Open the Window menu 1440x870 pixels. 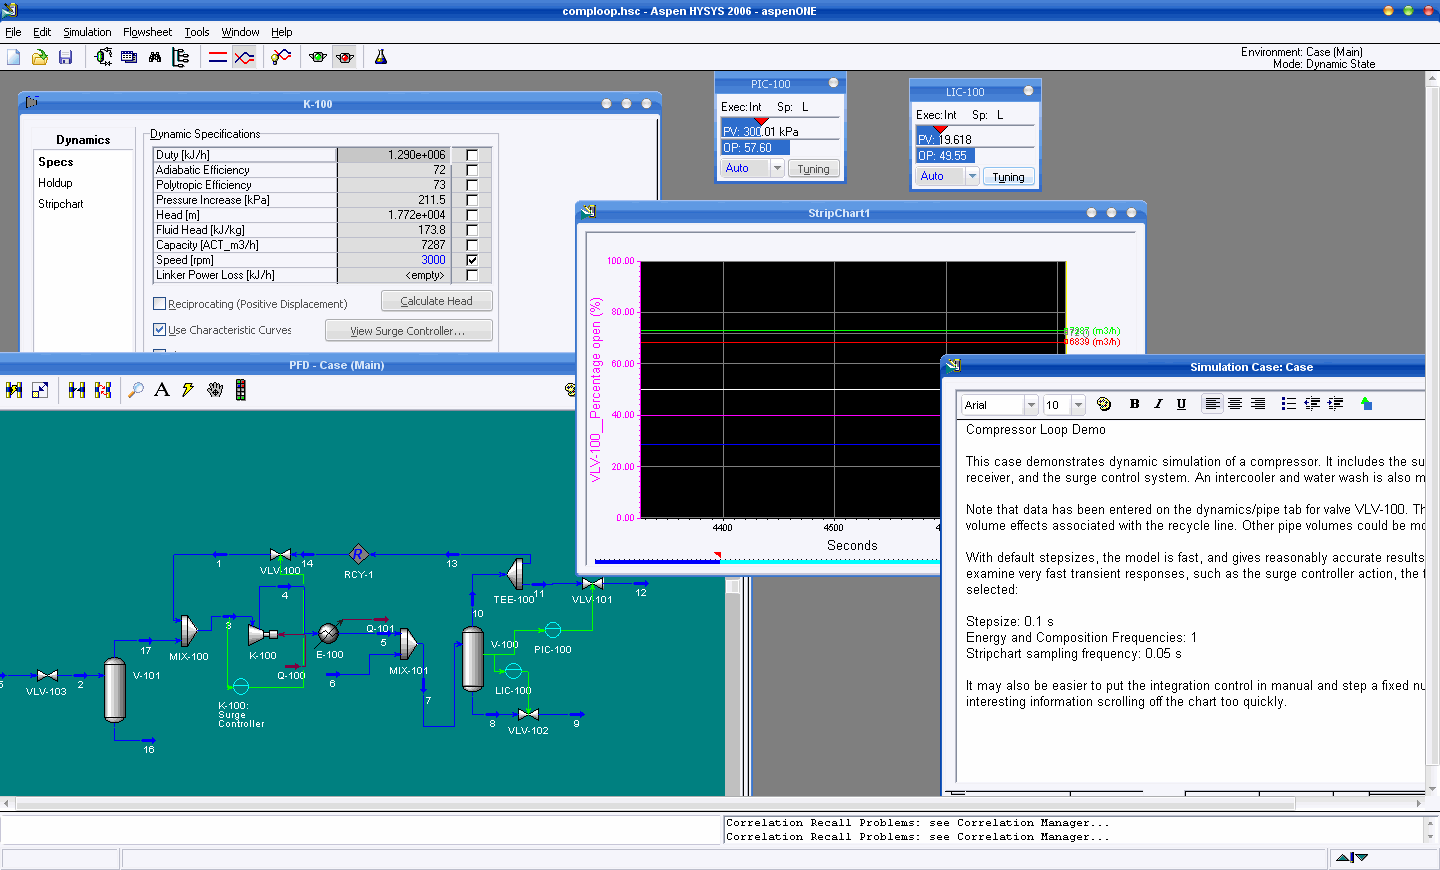tap(240, 32)
